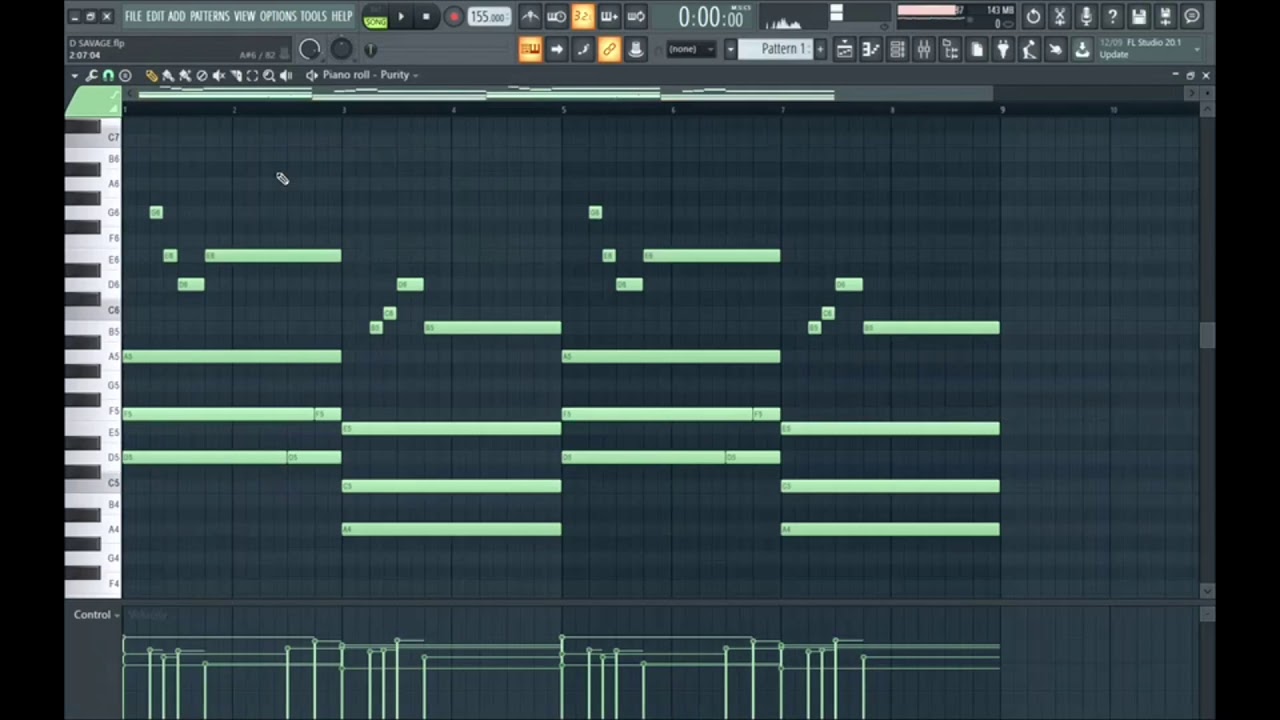This screenshot has height=720, width=1280.
Task: Open the Playlist view icon
Action: pos(845,49)
